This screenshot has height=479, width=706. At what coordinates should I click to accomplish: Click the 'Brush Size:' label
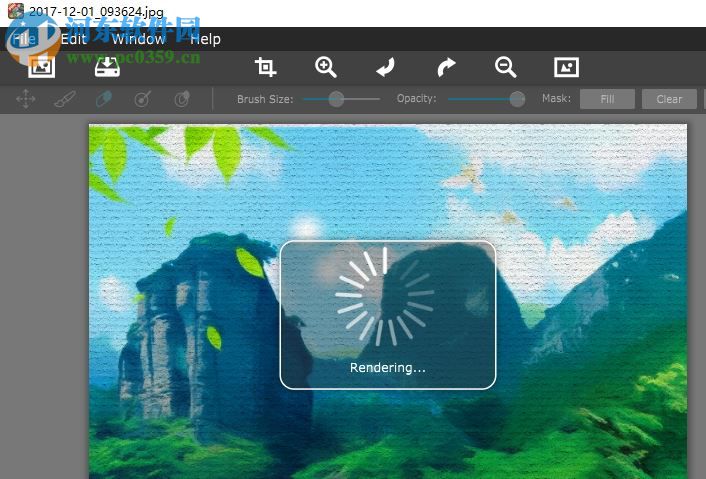click(x=265, y=99)
